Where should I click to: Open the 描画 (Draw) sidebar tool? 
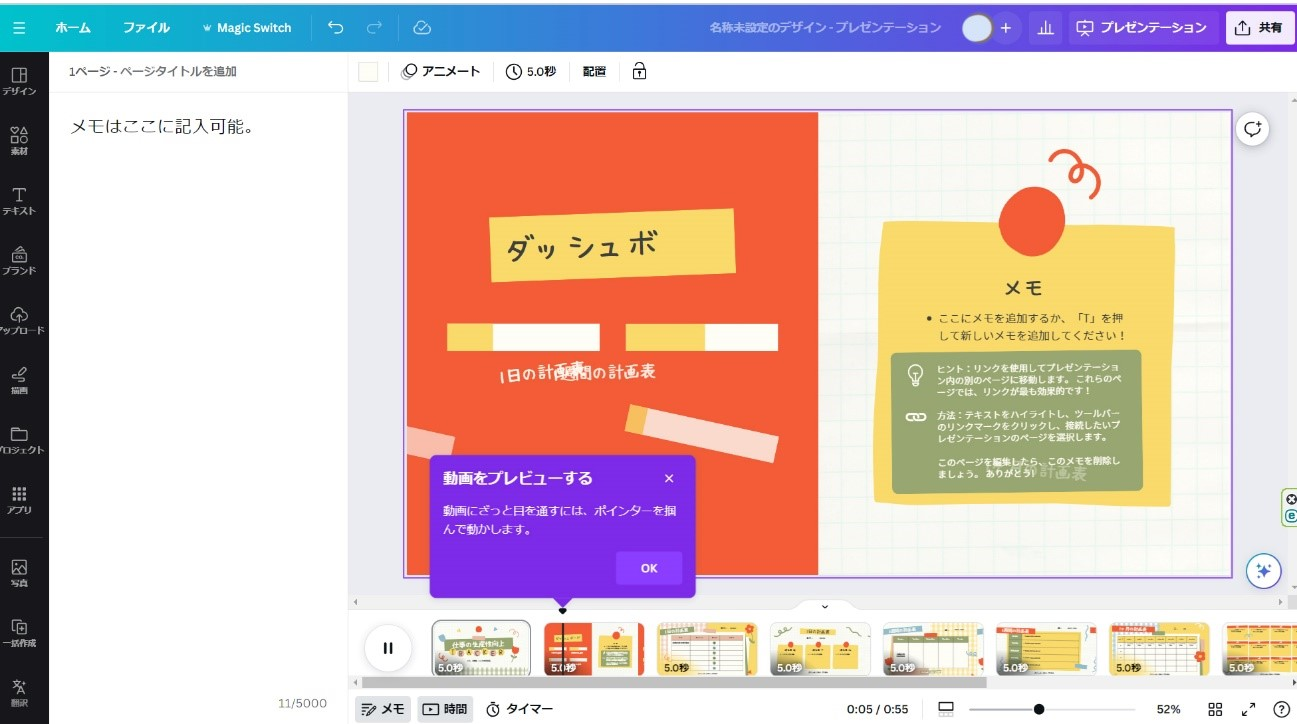coord(19,380)
